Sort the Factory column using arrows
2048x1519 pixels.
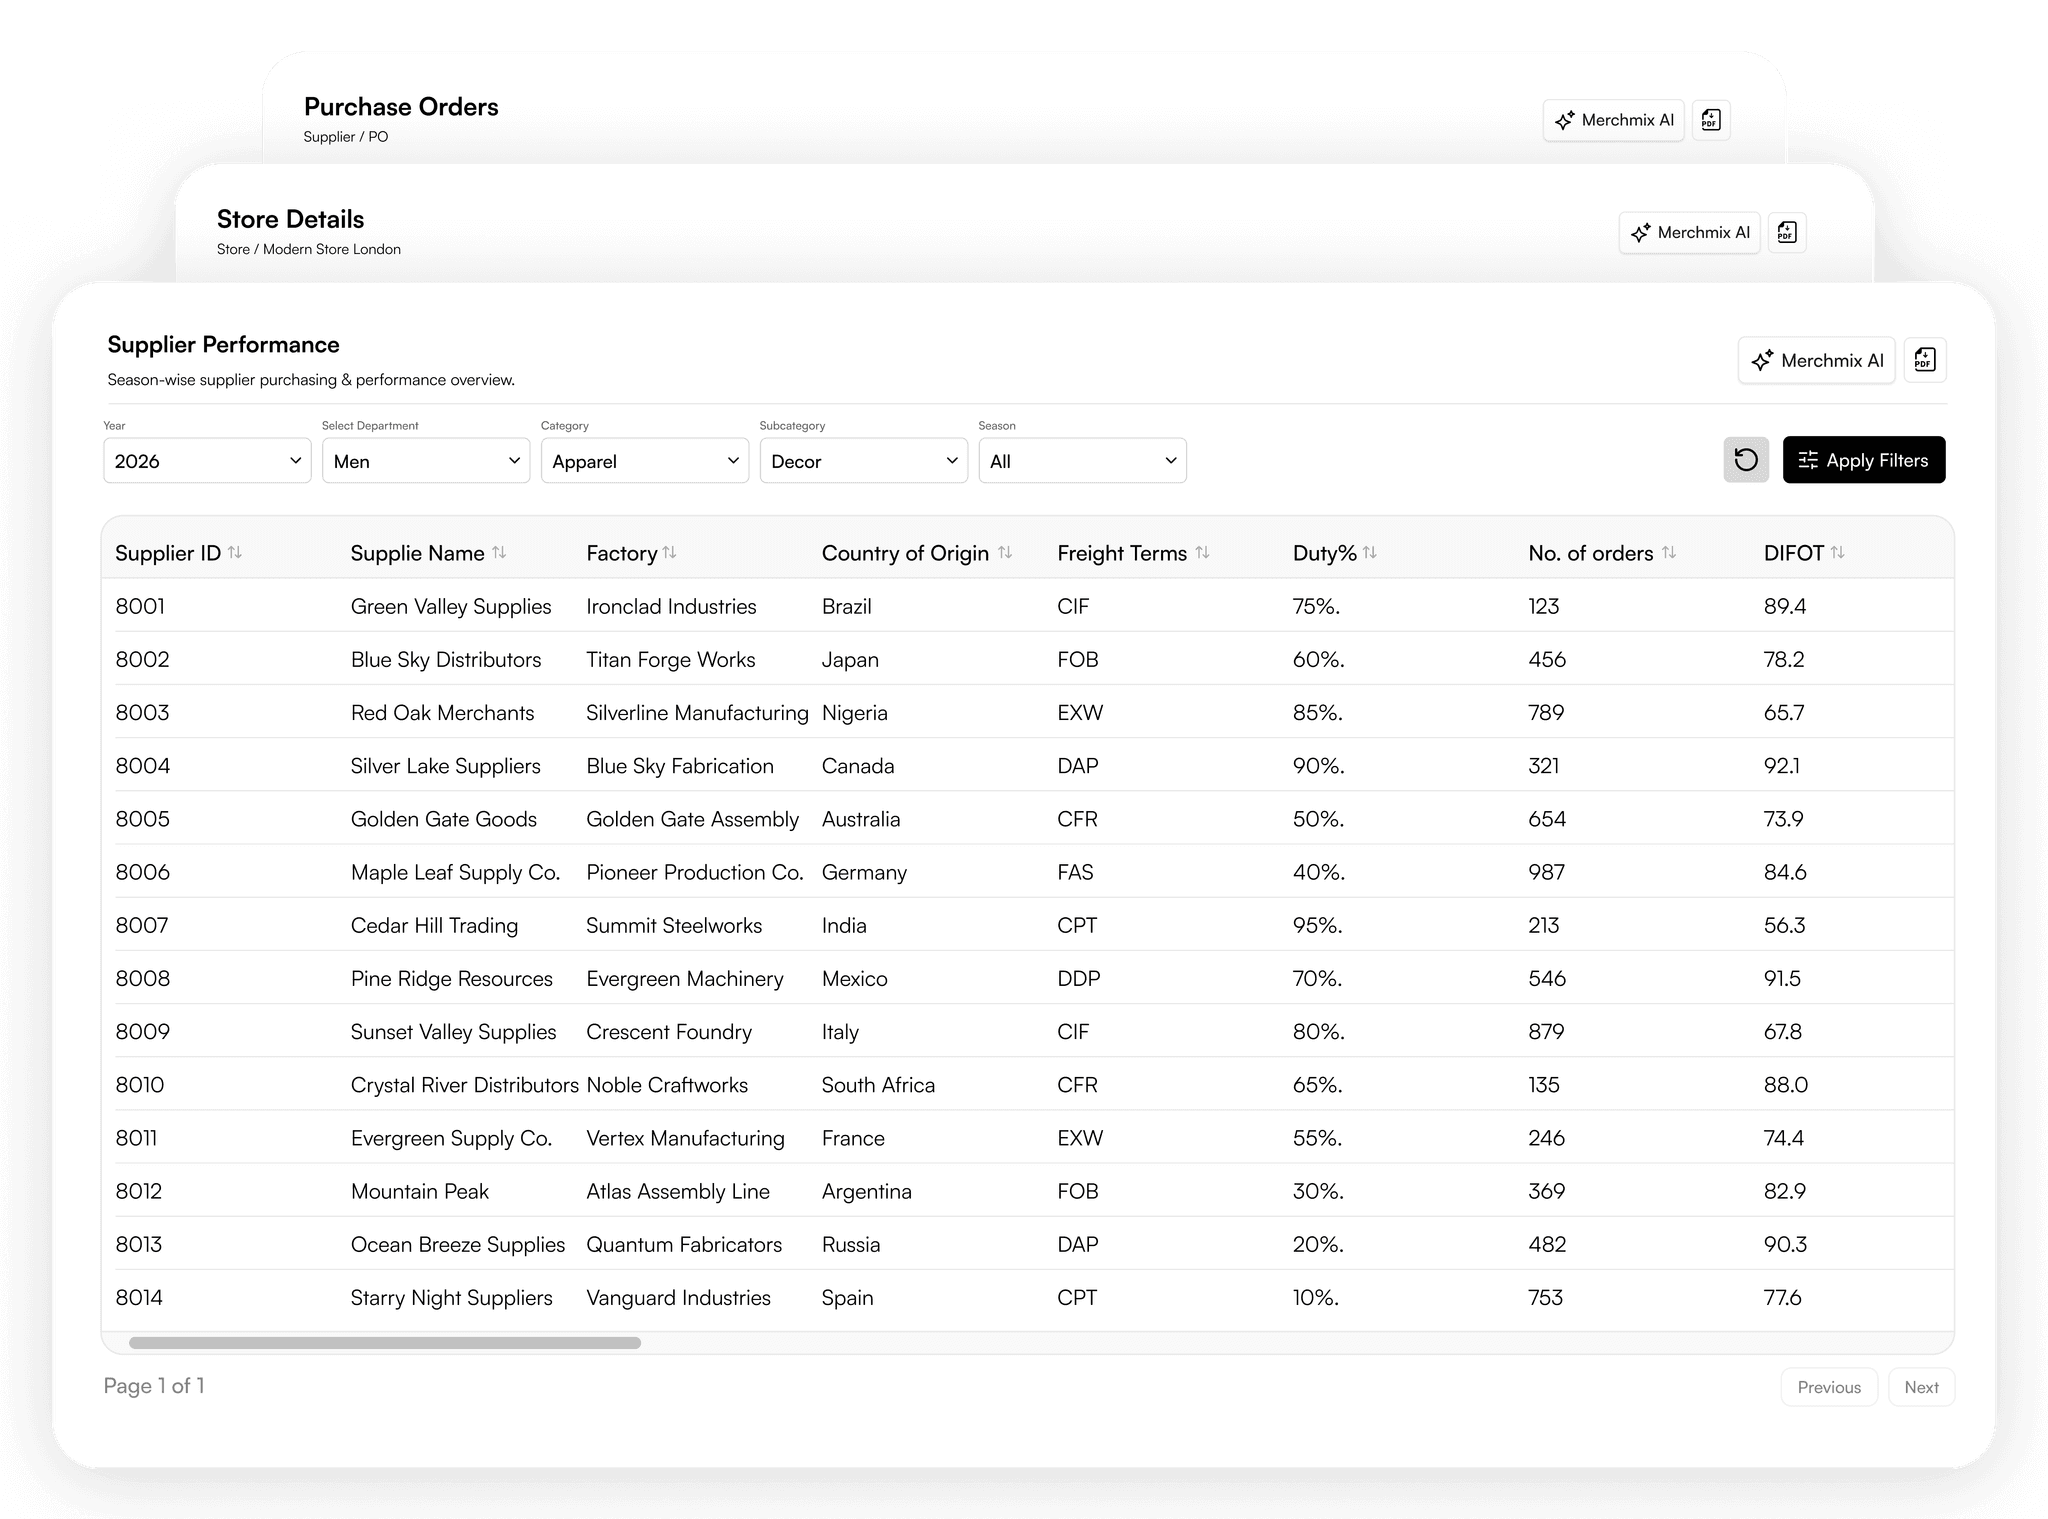(670, 553)
